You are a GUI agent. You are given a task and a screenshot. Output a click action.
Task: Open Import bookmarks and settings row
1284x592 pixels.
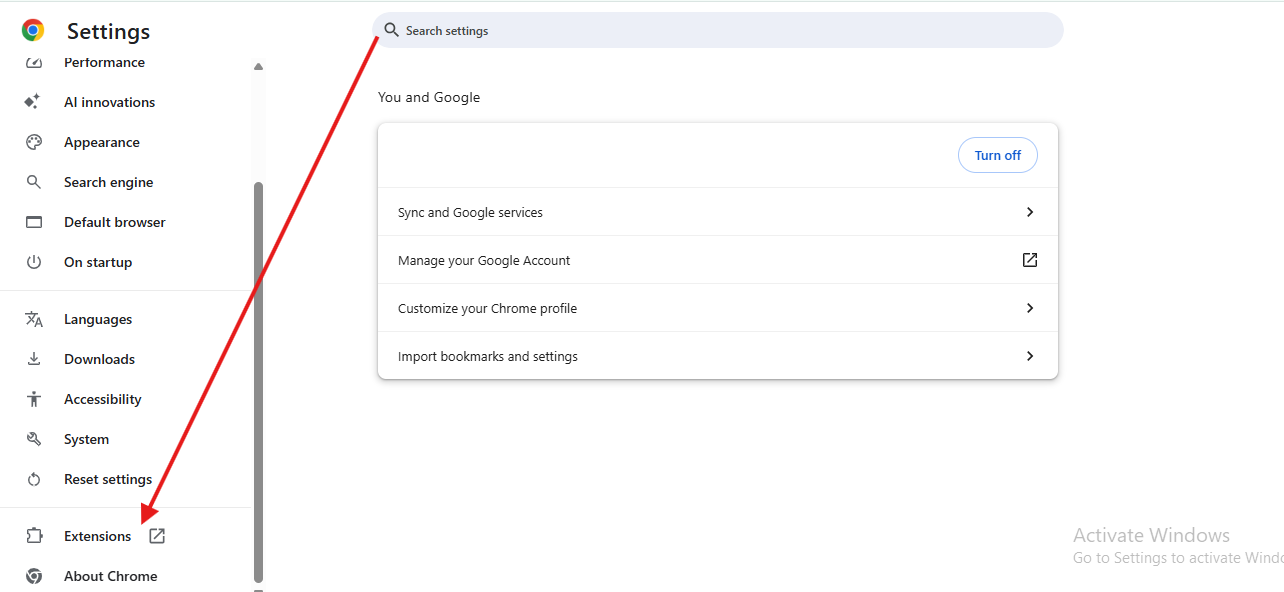click(x=718, y=356)
